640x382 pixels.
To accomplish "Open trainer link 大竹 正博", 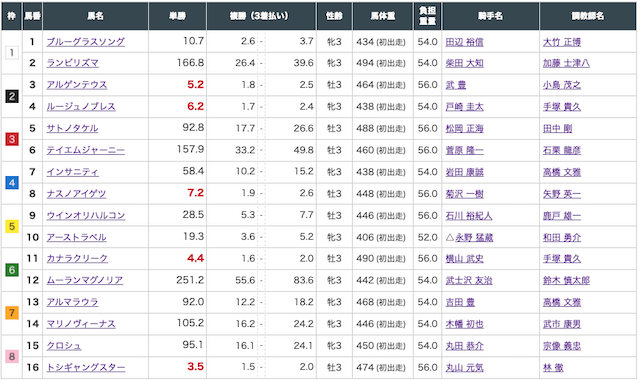I will 562,42.
